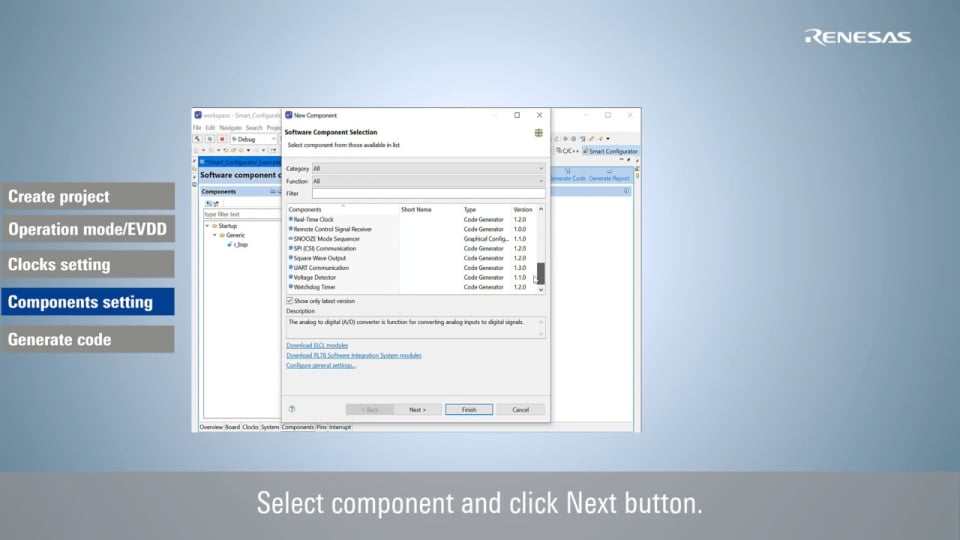Image resolution: width=960 pixels, height=540 pixels.
Task: Open the Function dropdown
Action: point(429,181)
